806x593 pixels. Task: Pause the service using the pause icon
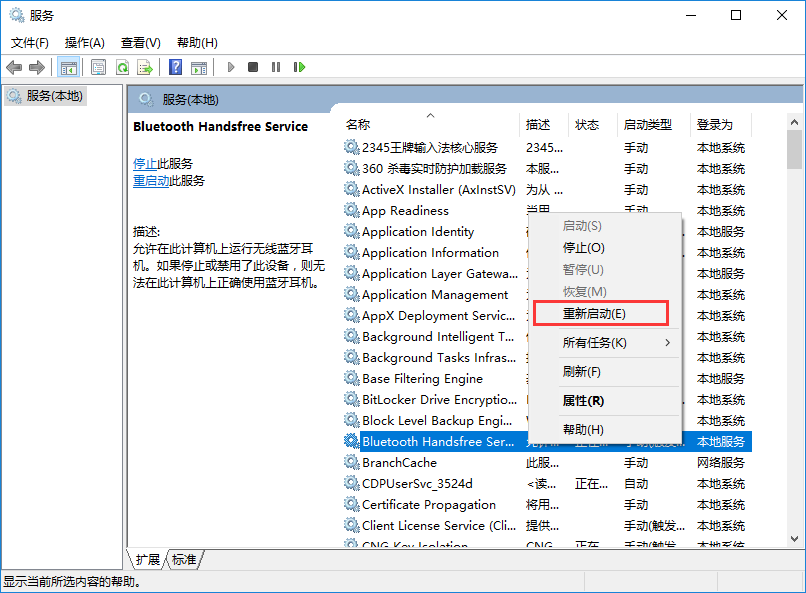pos(275,67)
